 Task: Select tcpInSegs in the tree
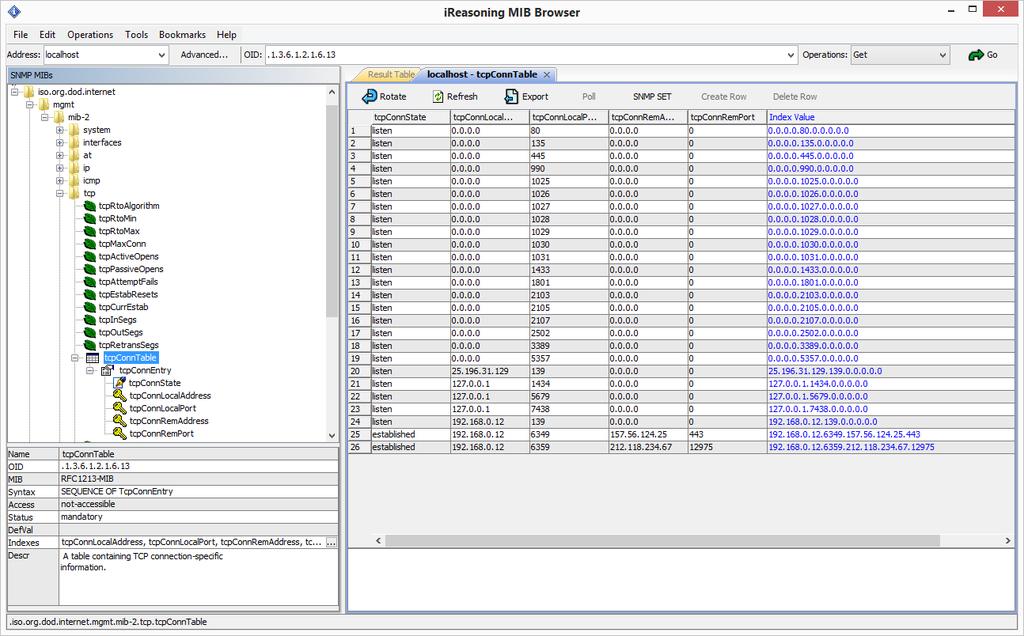118,320
